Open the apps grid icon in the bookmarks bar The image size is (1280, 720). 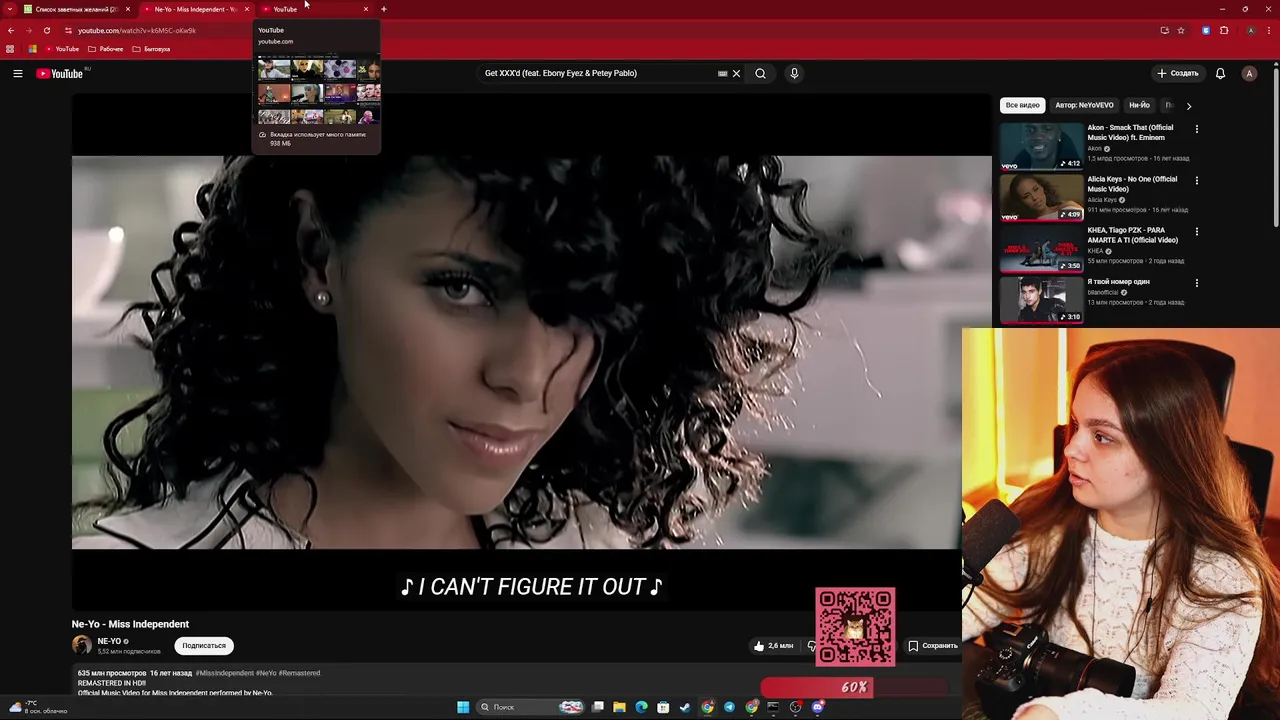coord(10,49)
